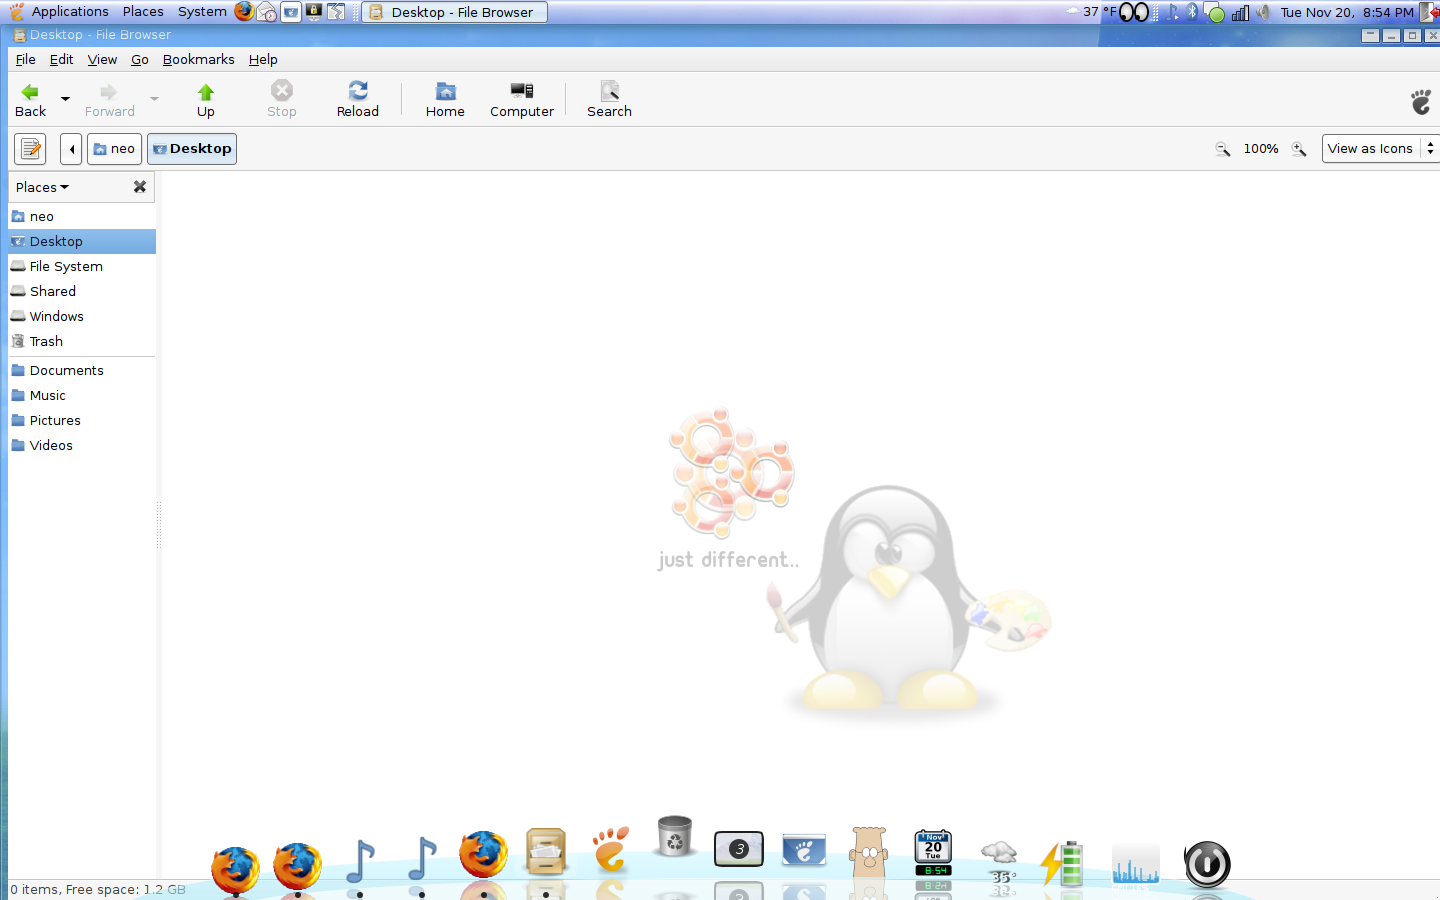The height and width of the screenshot is (900, 1440).
Task: Launch Evolution mail from the top panel
Action: pos(267,12)
